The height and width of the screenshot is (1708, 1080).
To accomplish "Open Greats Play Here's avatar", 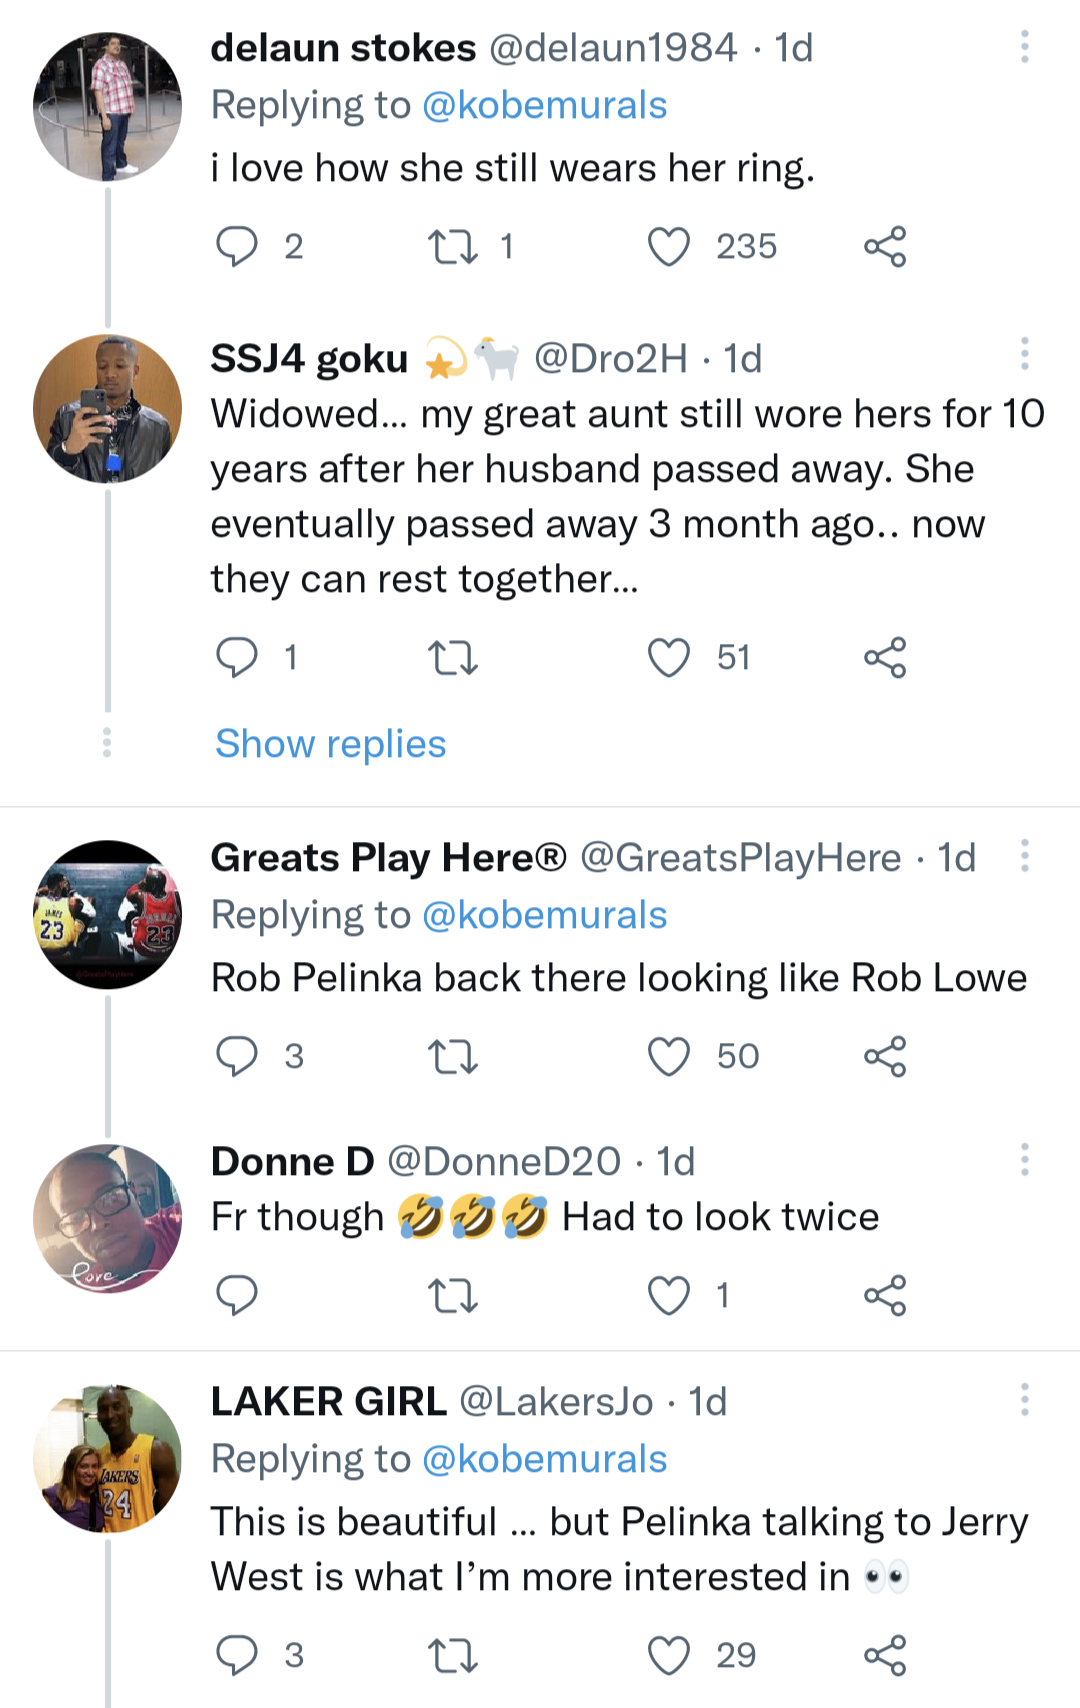I will [107, 914].
